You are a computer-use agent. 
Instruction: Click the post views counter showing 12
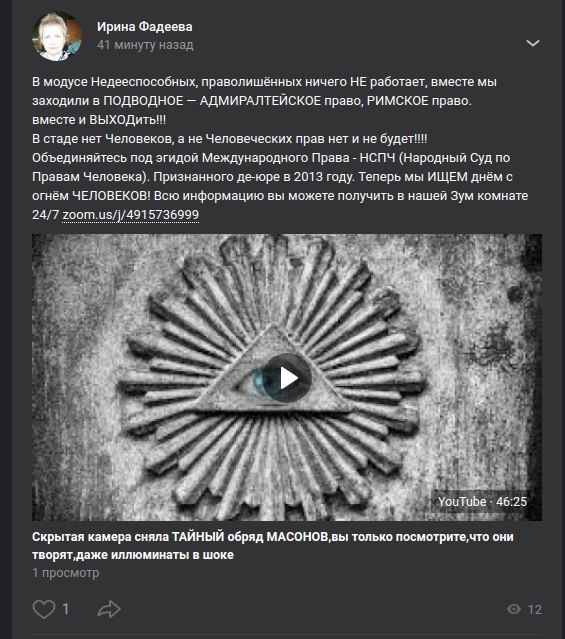pyautogui.click(x=535, y=609)
